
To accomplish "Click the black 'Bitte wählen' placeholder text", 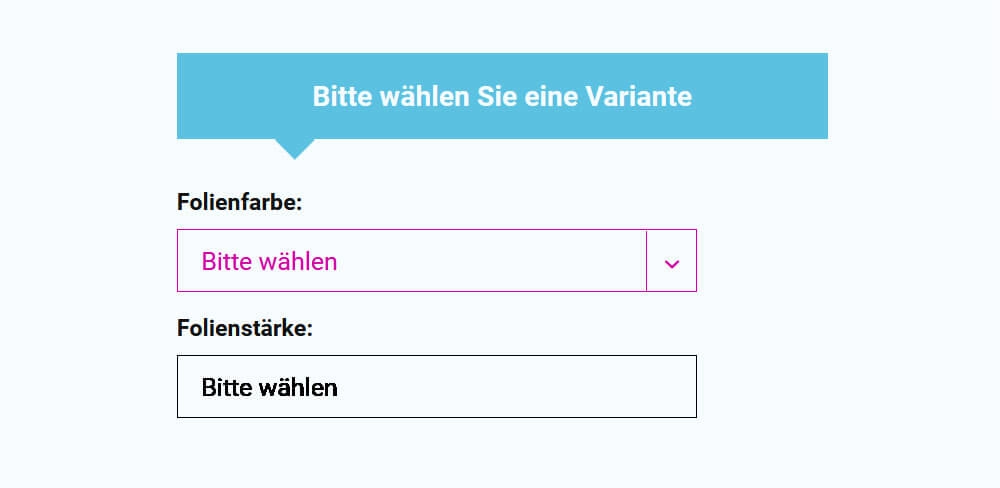I will point(269,387).
